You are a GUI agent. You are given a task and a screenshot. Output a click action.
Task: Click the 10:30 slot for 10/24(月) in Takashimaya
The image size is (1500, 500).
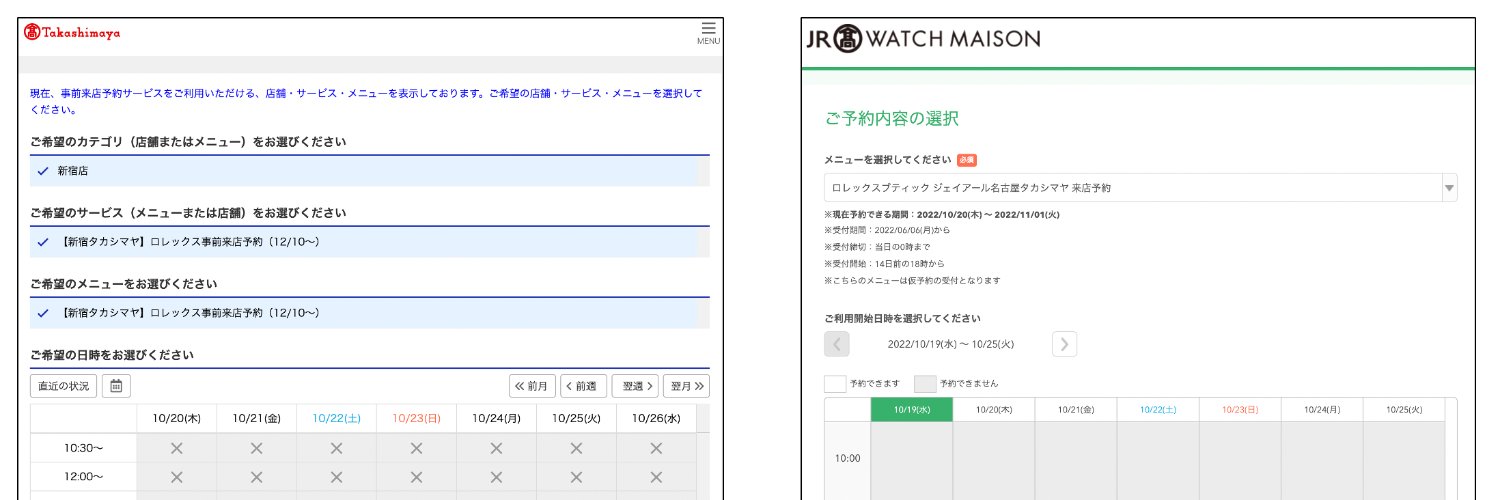click(x=497, y=448)
